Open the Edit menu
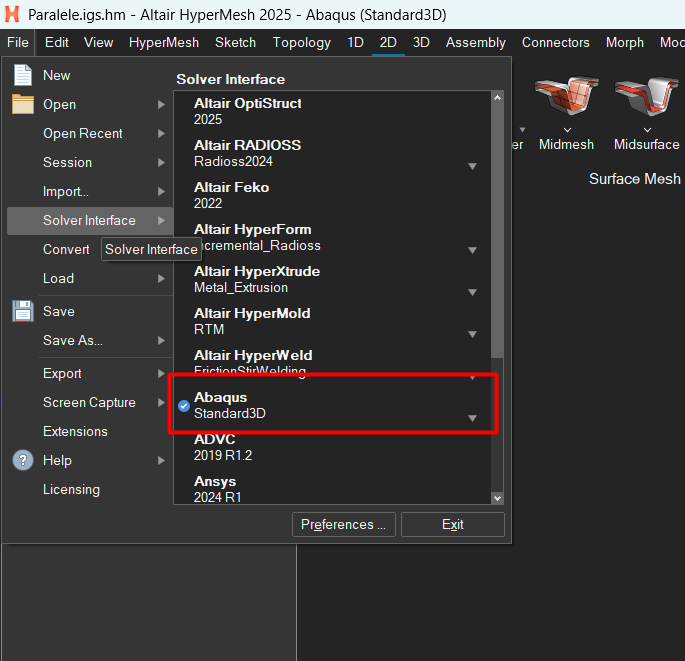The height and width of the screenshot is (661, 685). pyautogui.click(x=57, y=42)
